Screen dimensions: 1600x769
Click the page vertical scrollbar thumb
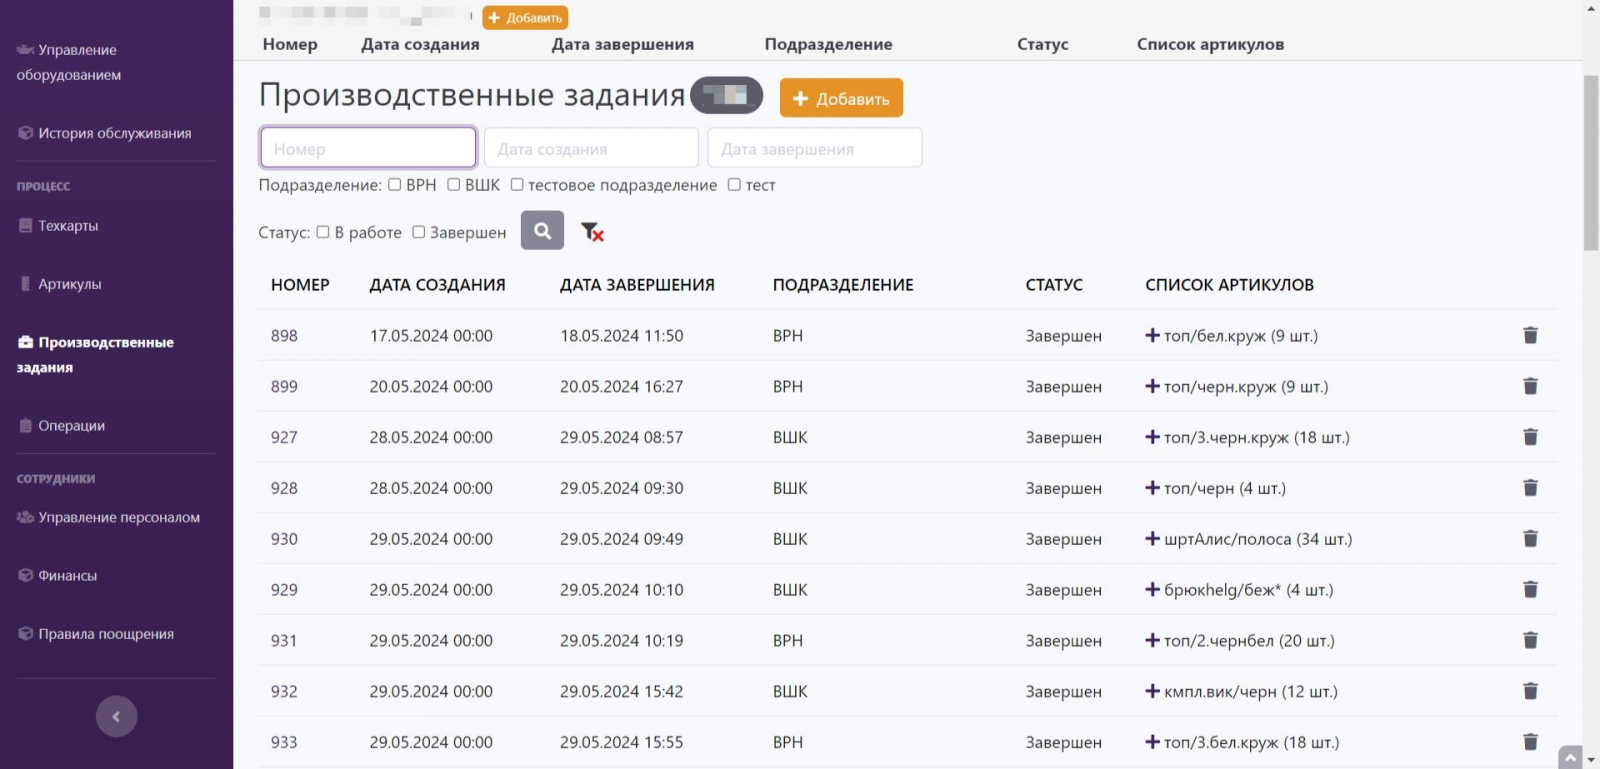tap(1591, 162)
